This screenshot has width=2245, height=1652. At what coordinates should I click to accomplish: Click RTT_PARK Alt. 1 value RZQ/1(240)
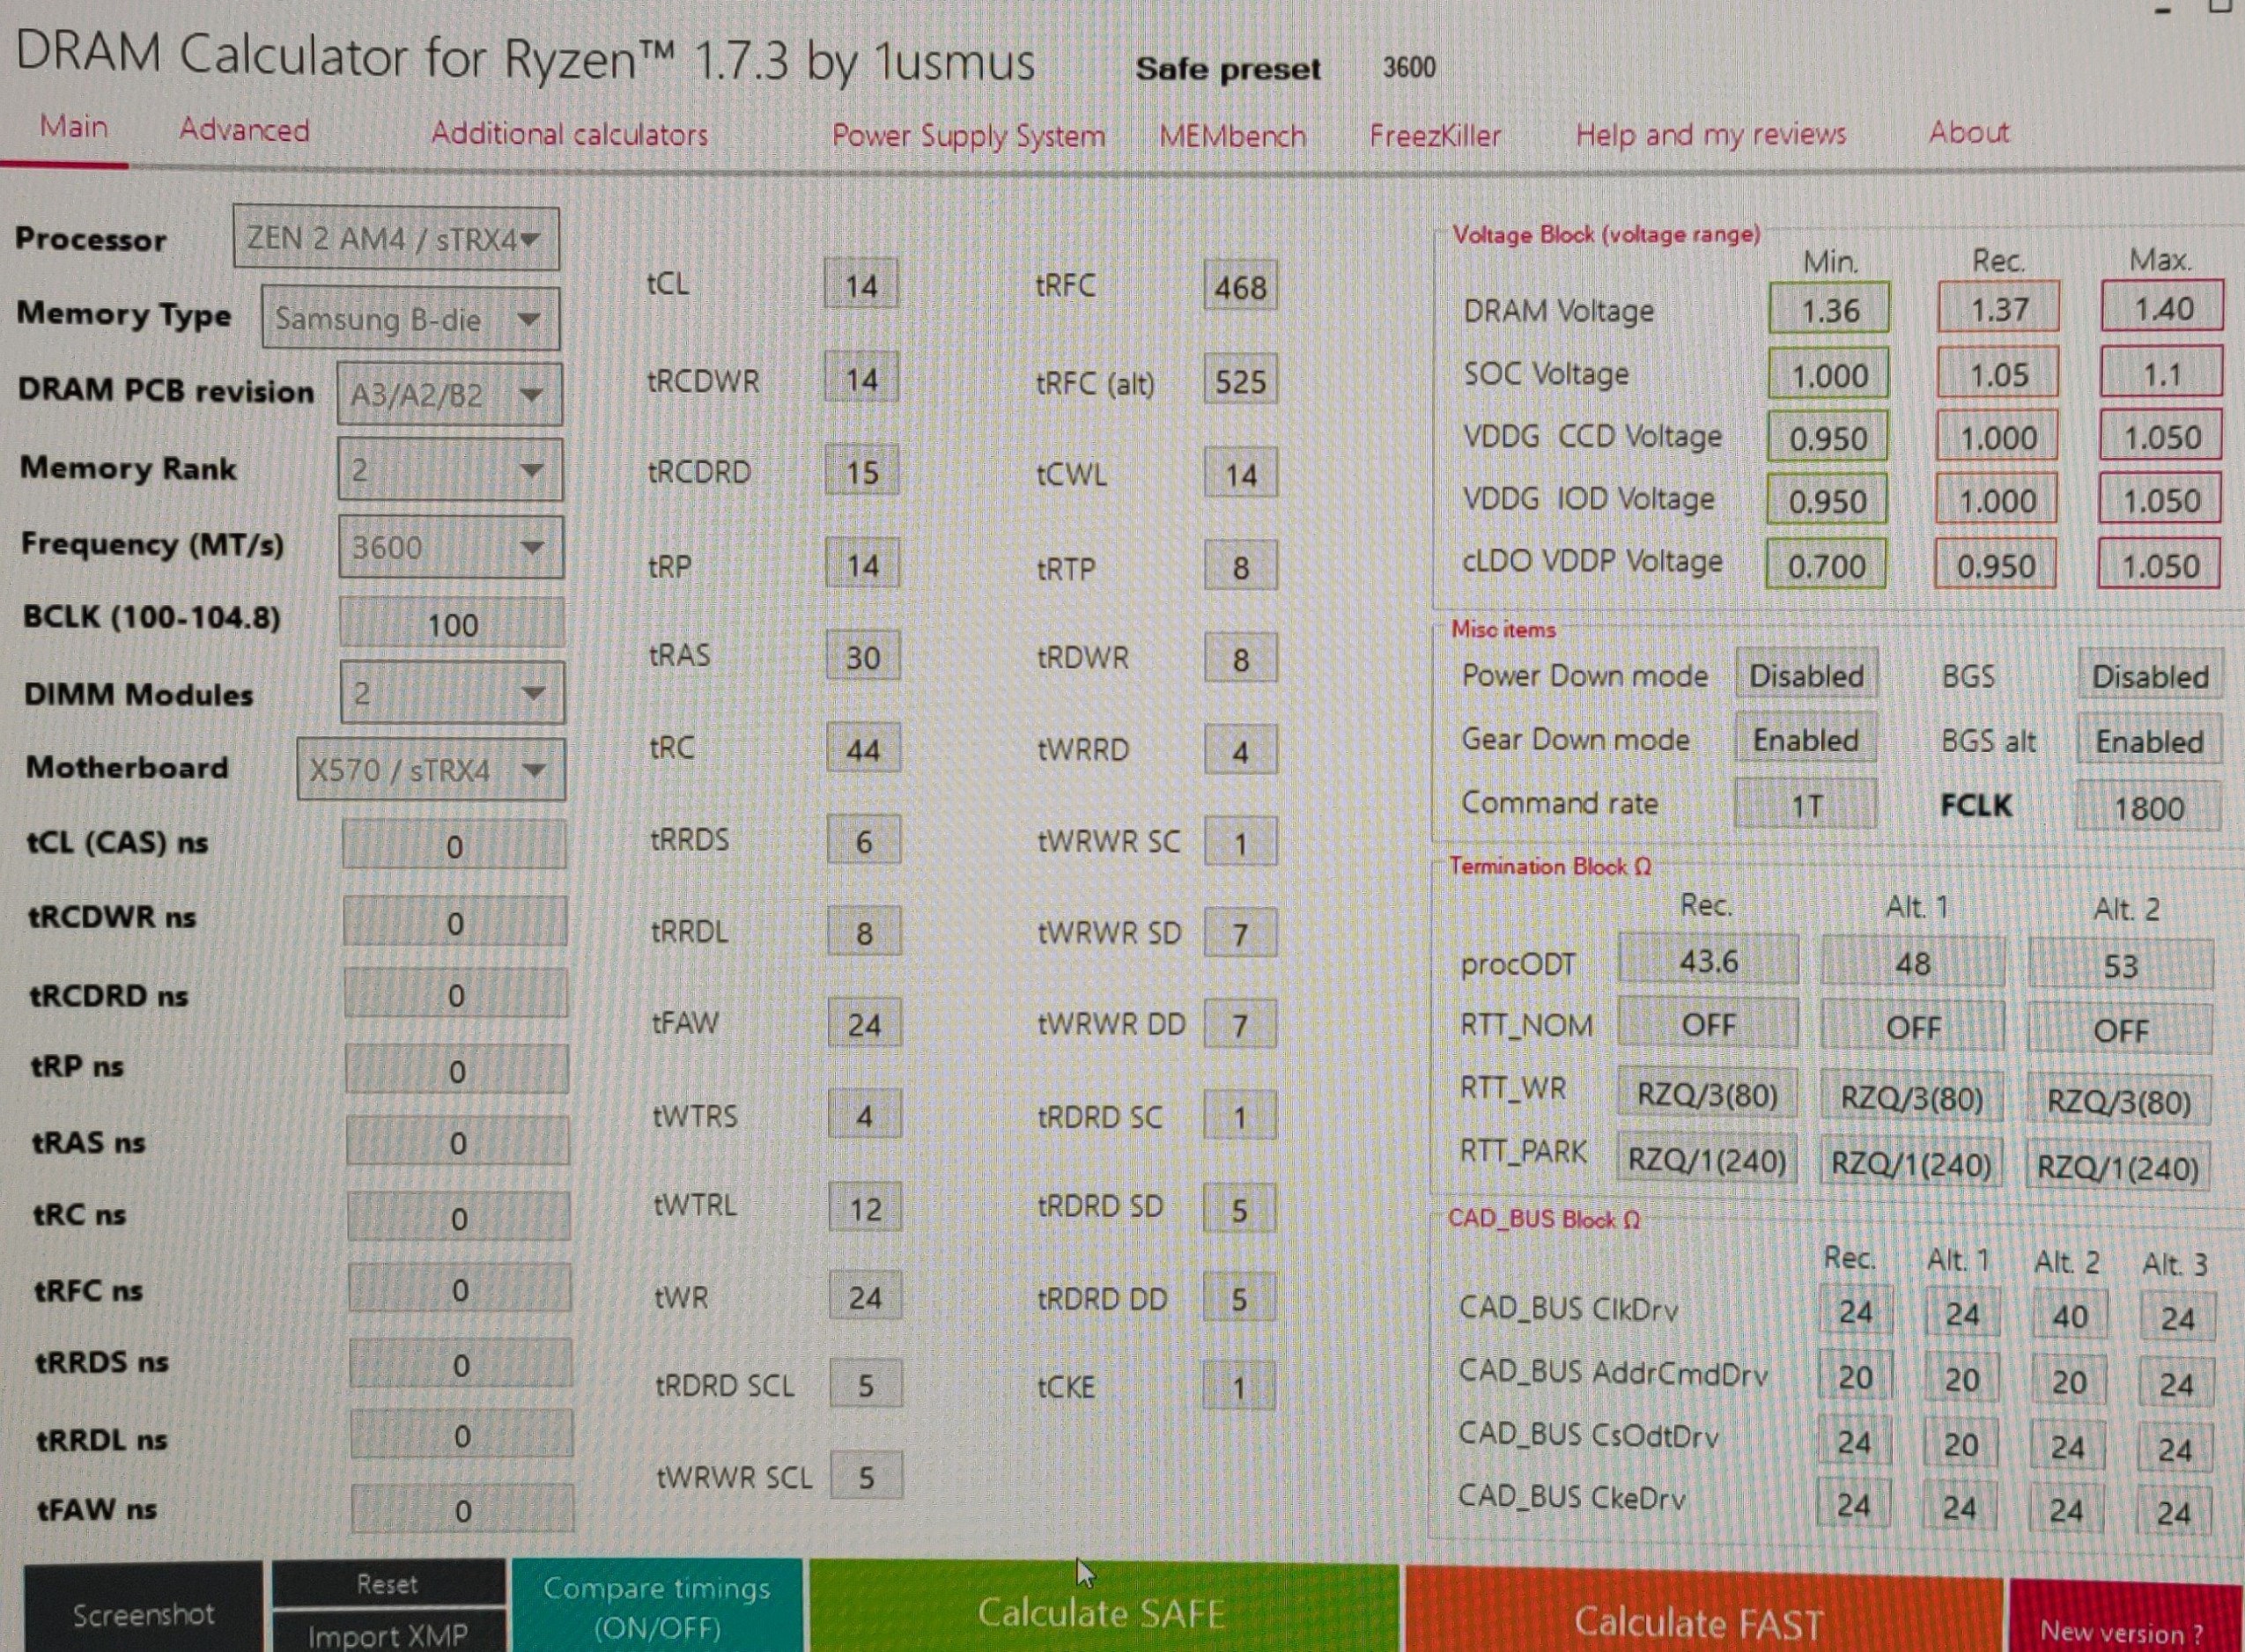coord(1911,1162)
